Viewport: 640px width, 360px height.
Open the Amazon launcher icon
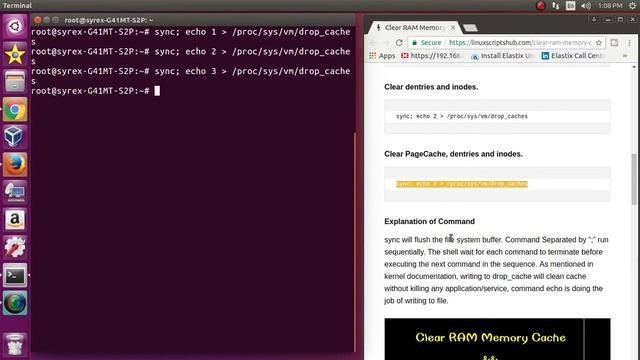click(x=15, y=220)
